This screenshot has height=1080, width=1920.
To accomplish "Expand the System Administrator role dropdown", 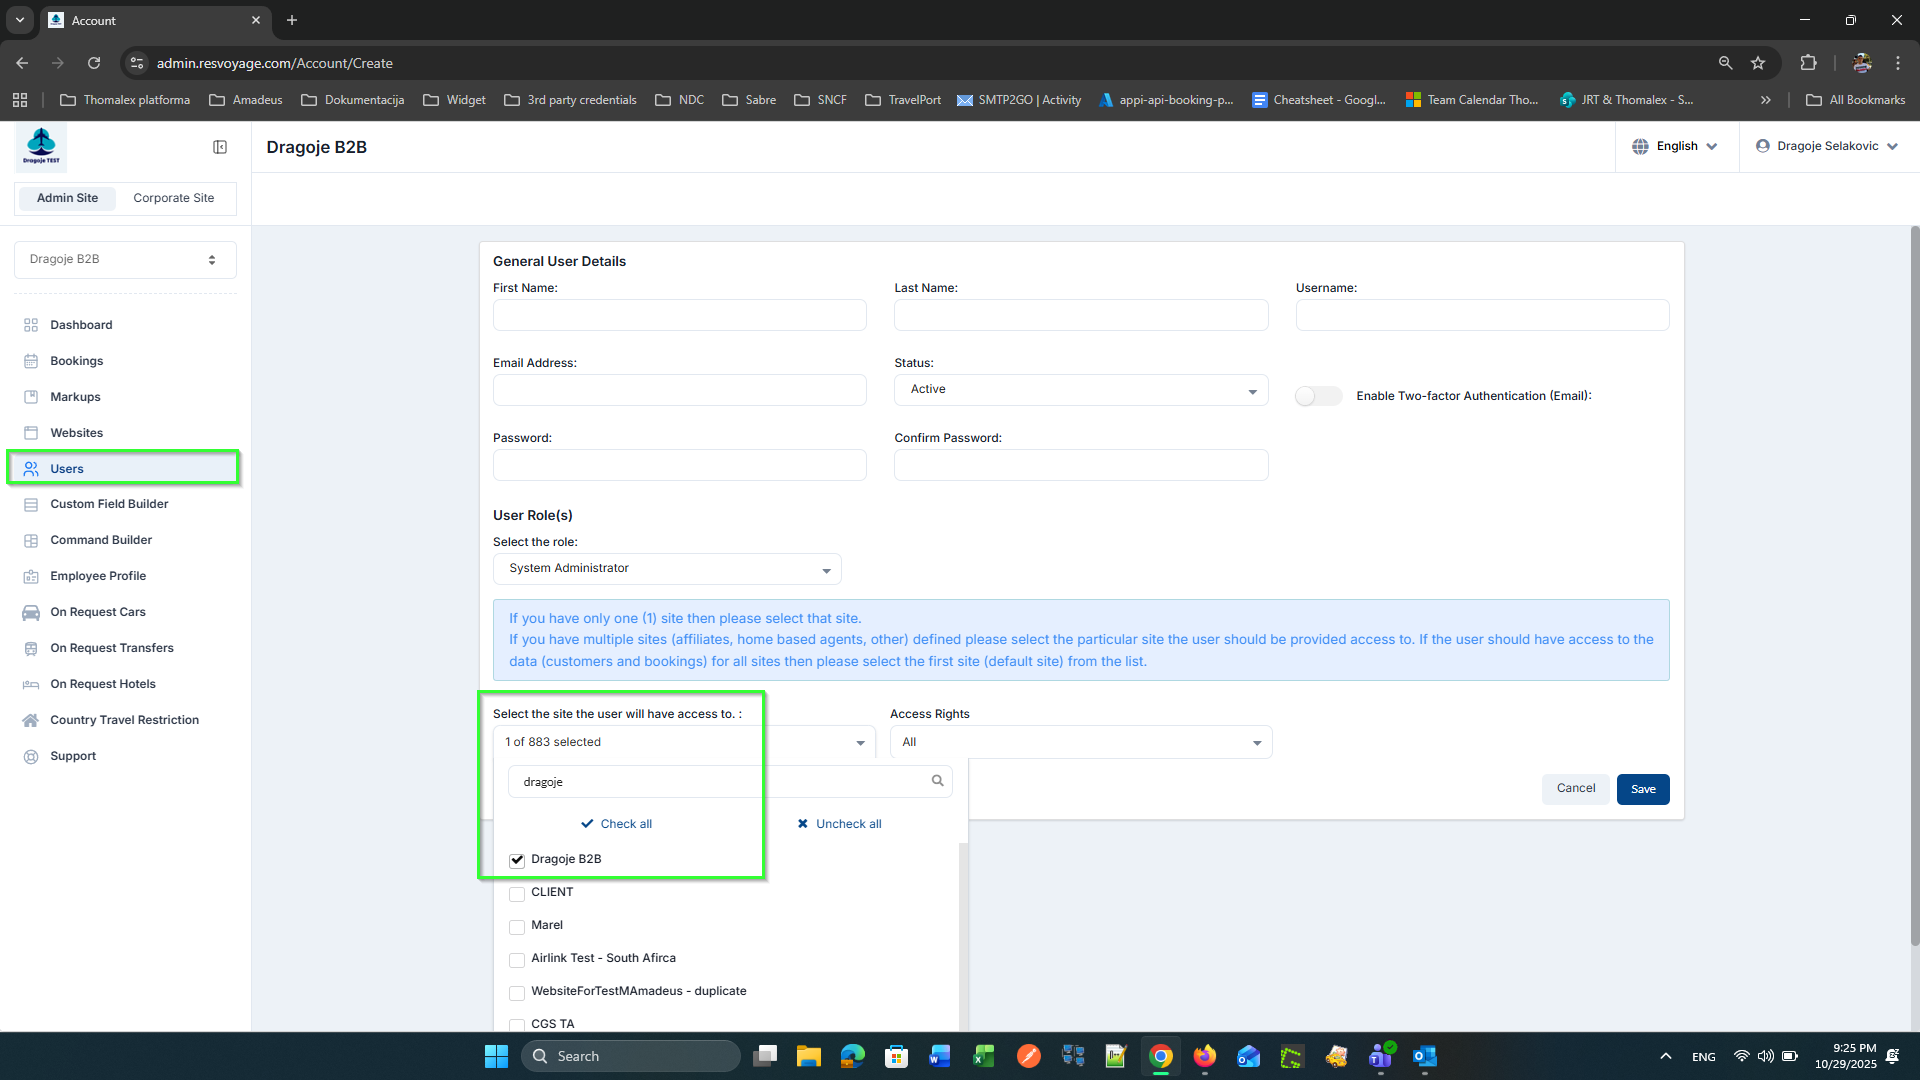I will 667,569.
